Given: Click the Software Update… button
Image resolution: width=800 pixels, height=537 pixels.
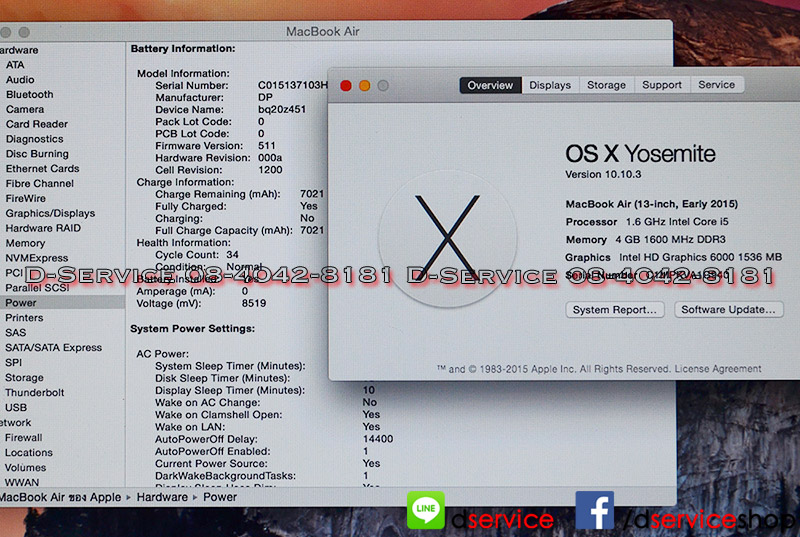Looking at the screenshot, I should point(728,310).
